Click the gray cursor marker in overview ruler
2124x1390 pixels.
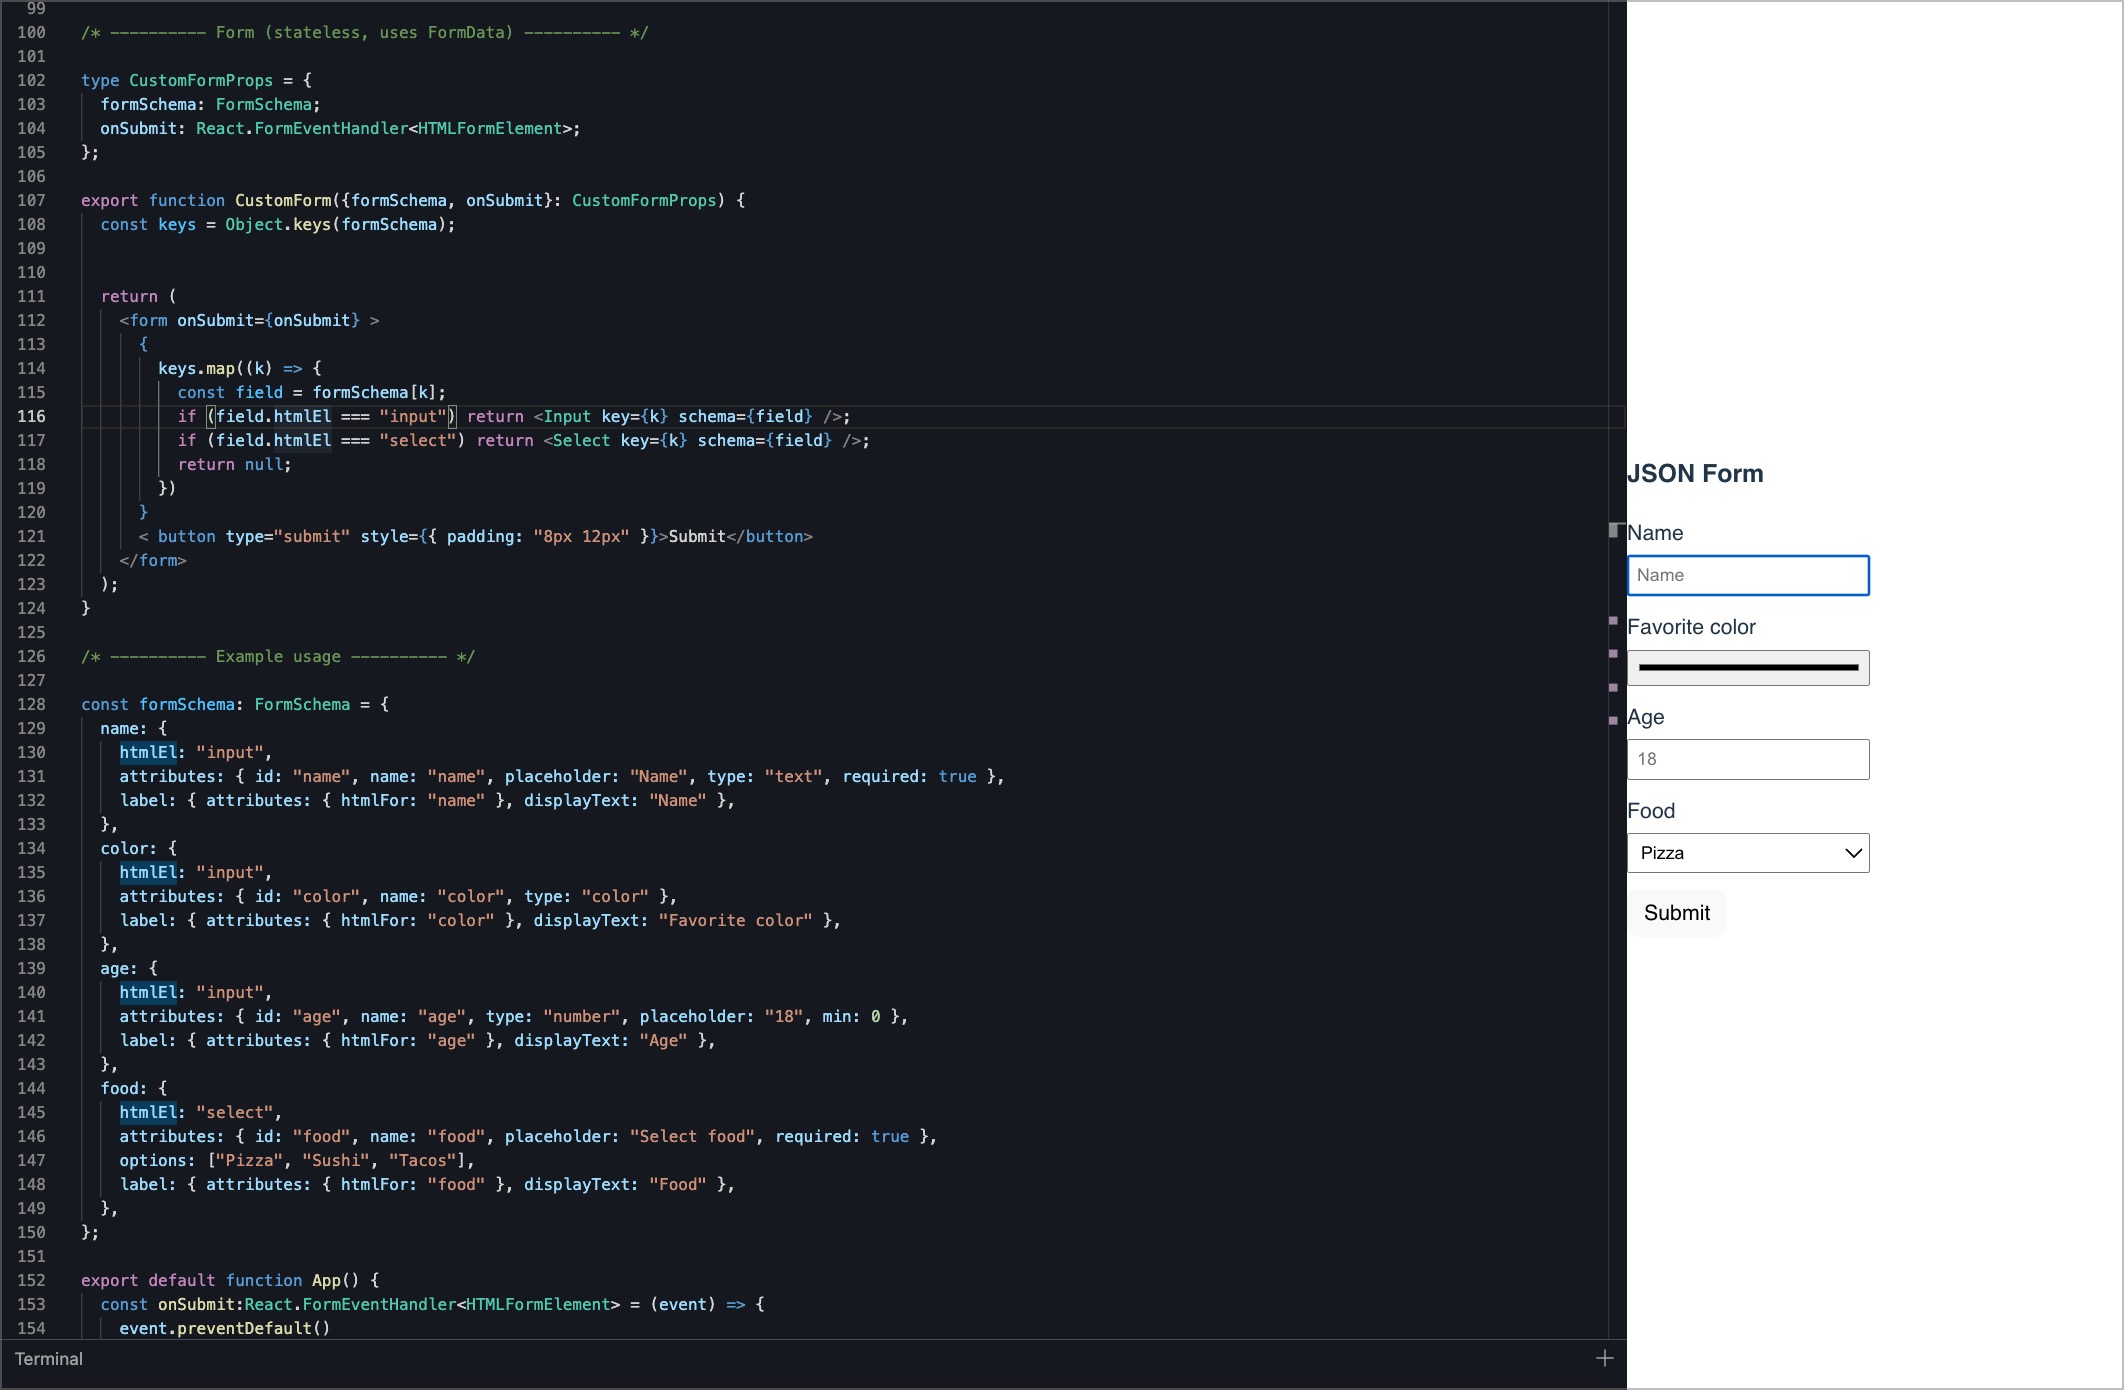click(1613, 530)
